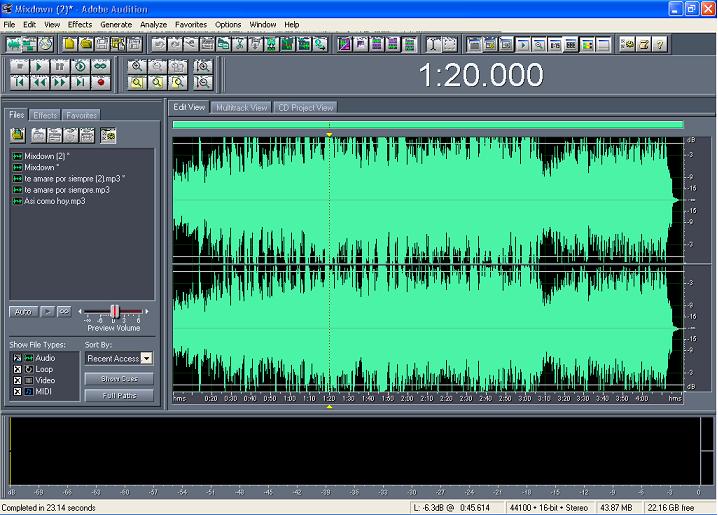Click the Undo arrow toolbar icon
This screenshot has height=515, width=718.
159,44
